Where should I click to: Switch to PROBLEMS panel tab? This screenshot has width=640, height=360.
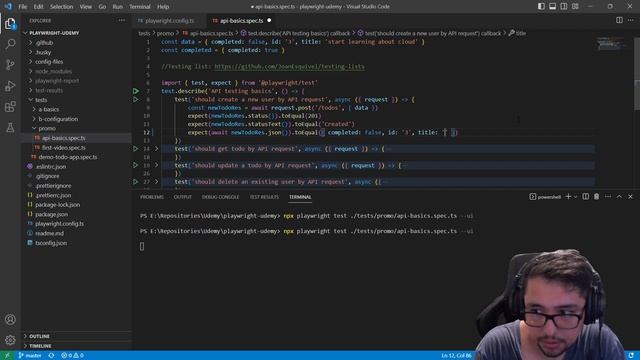(x=152, y=197)
